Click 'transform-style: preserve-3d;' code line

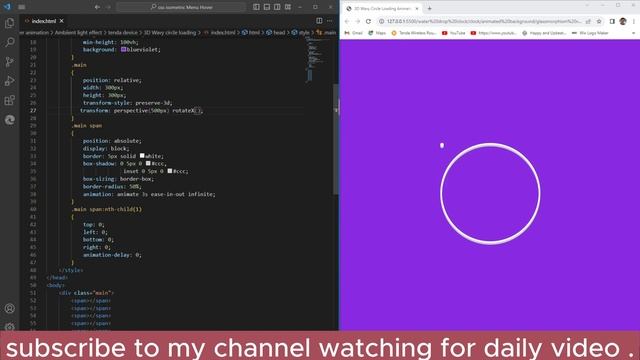click(127, 103)
